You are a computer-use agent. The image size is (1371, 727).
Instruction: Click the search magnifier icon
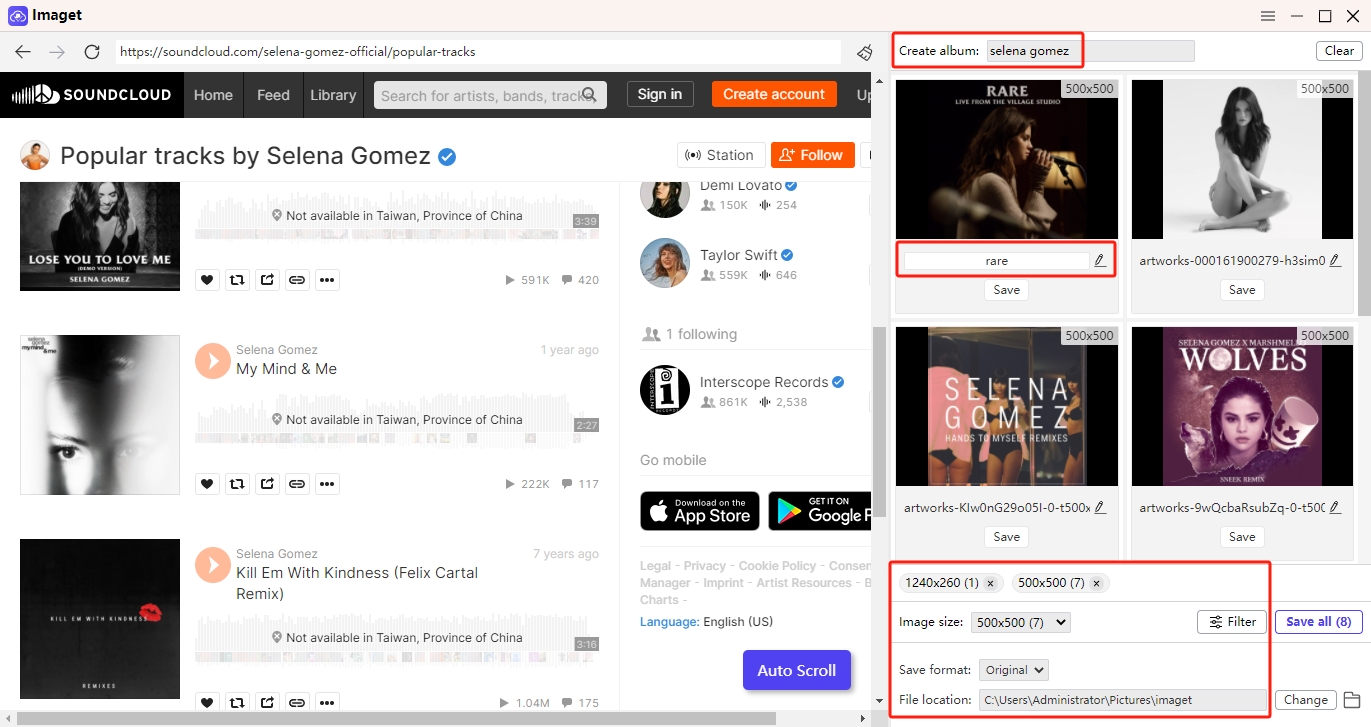590,95
